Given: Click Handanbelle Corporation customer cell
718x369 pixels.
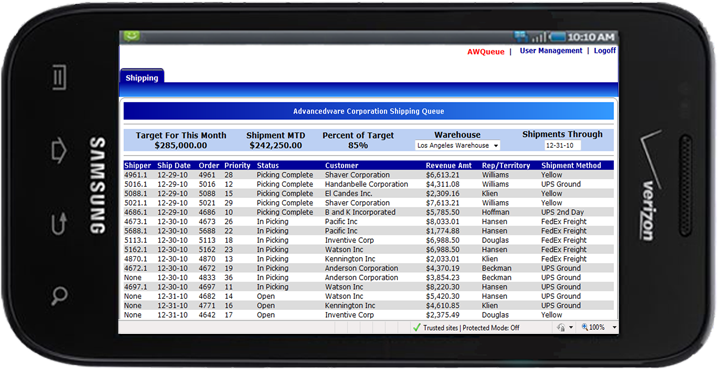Looking at the screenshot, I should coord(366,184).
